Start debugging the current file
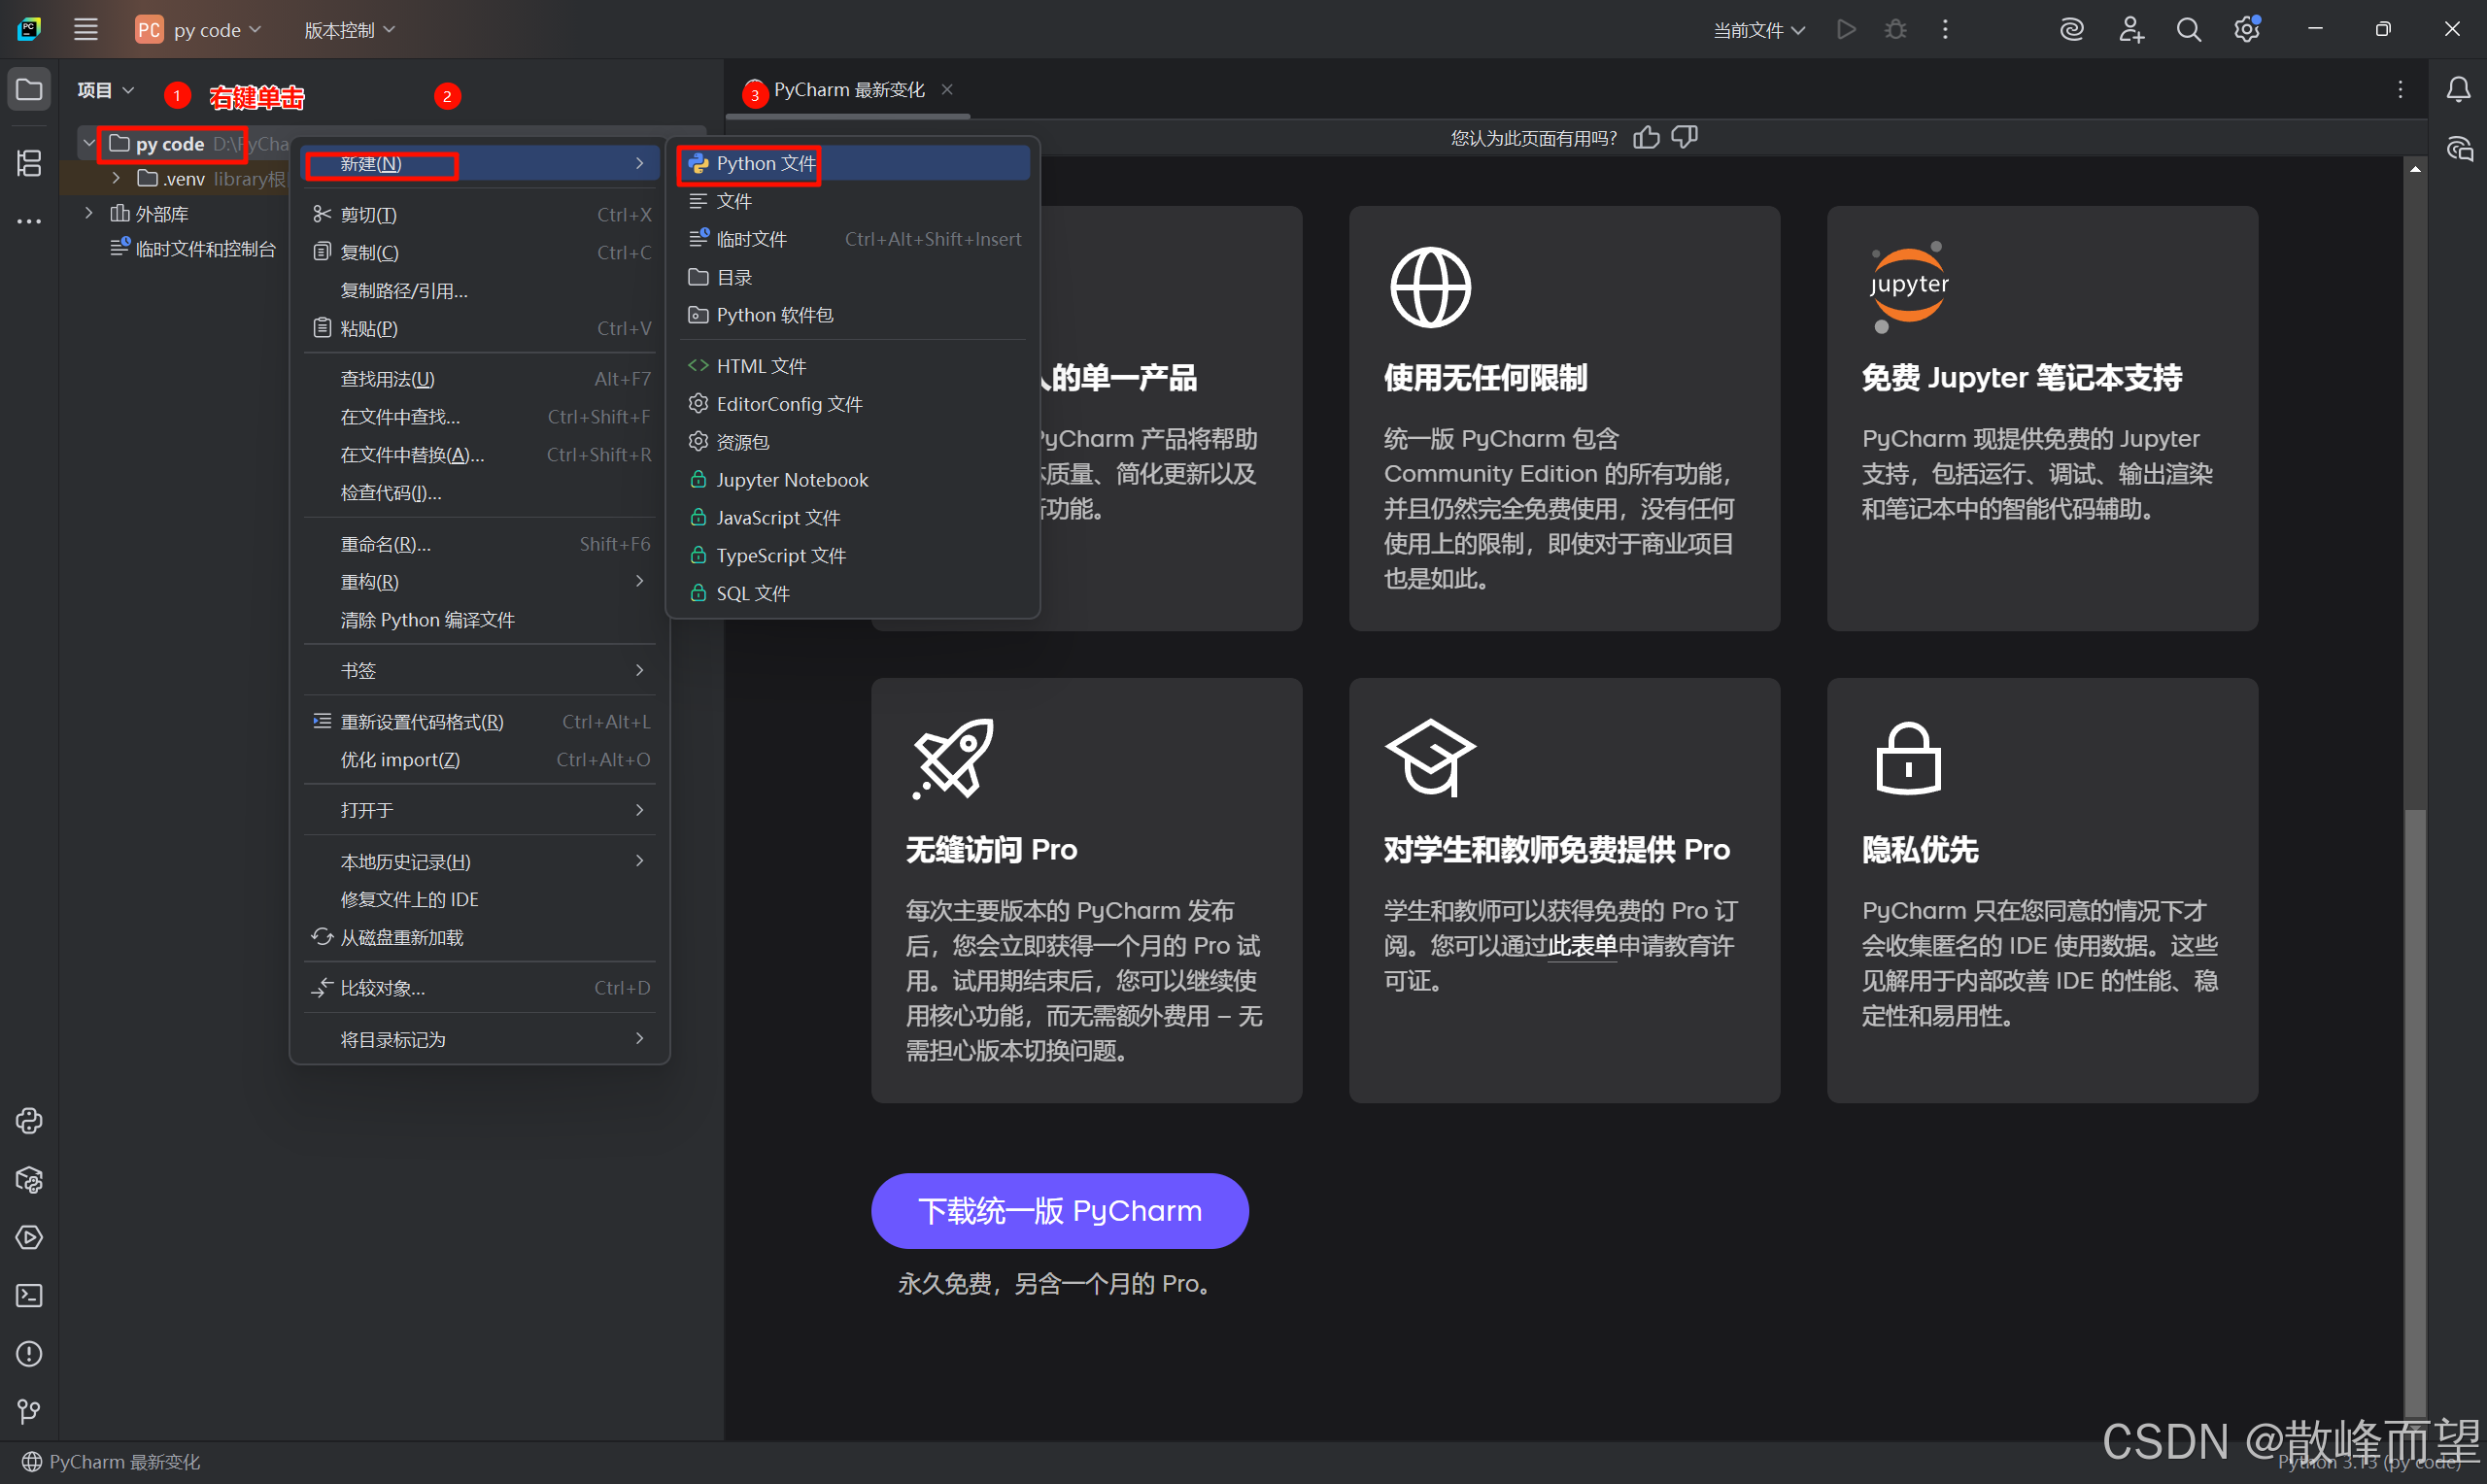2487x1484 pixels. click(x=1894, y=29)
